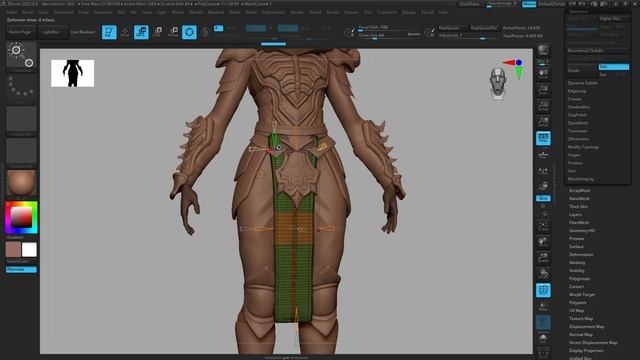Select the white secondary color swatch
Viewport: 640px width, 360px height.
(29, 249)
